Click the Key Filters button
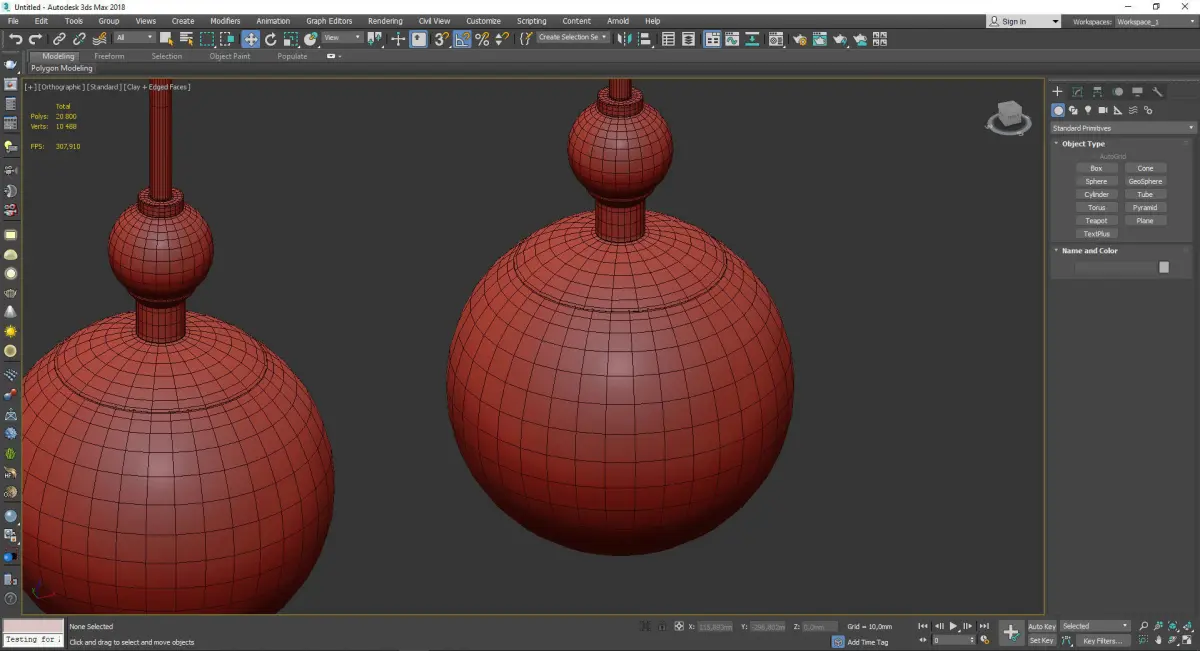Viewport: 1200px width, 651px height. click(1101, 640)
